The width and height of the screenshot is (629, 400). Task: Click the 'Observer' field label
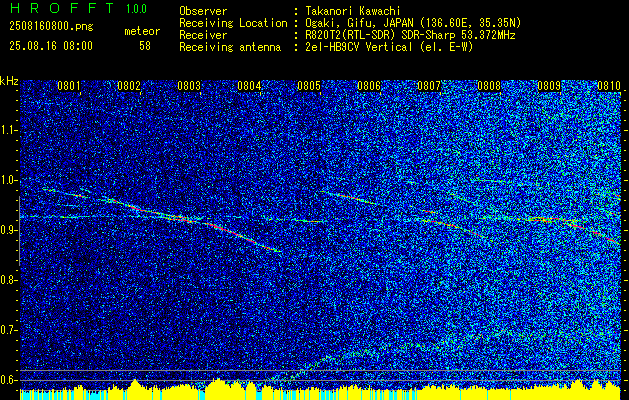click(x=203, y=11)
